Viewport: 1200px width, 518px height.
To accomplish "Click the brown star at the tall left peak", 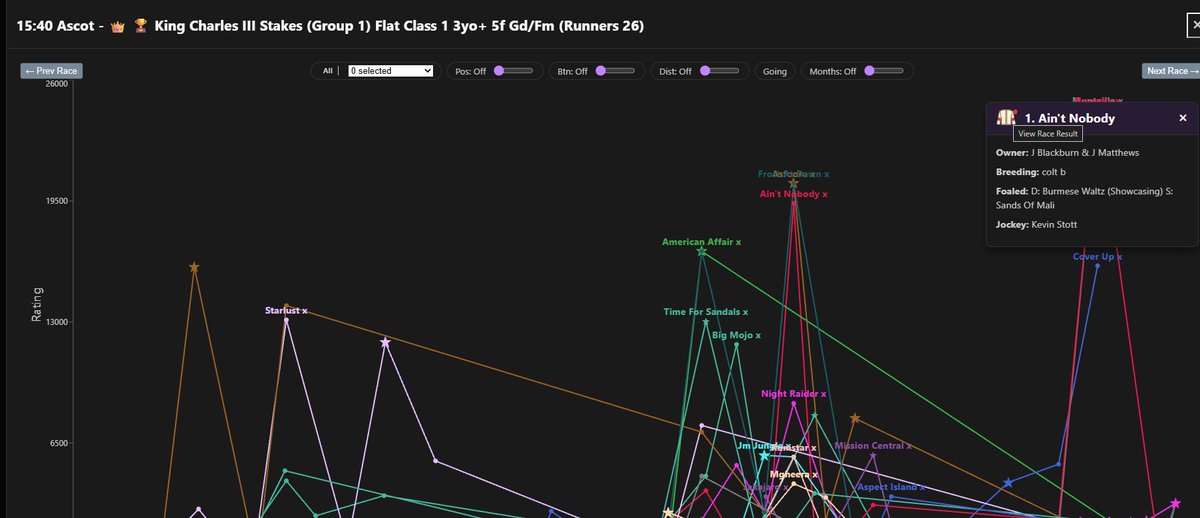I will [194, 267].
